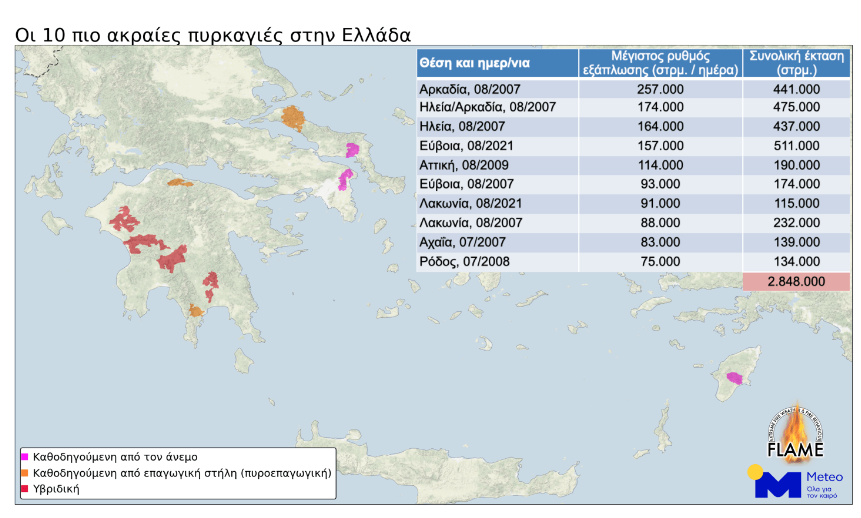Select the orange fire polygon in Achaia
The height and width of the screenshot is (518, 861).
click(180, 183)
